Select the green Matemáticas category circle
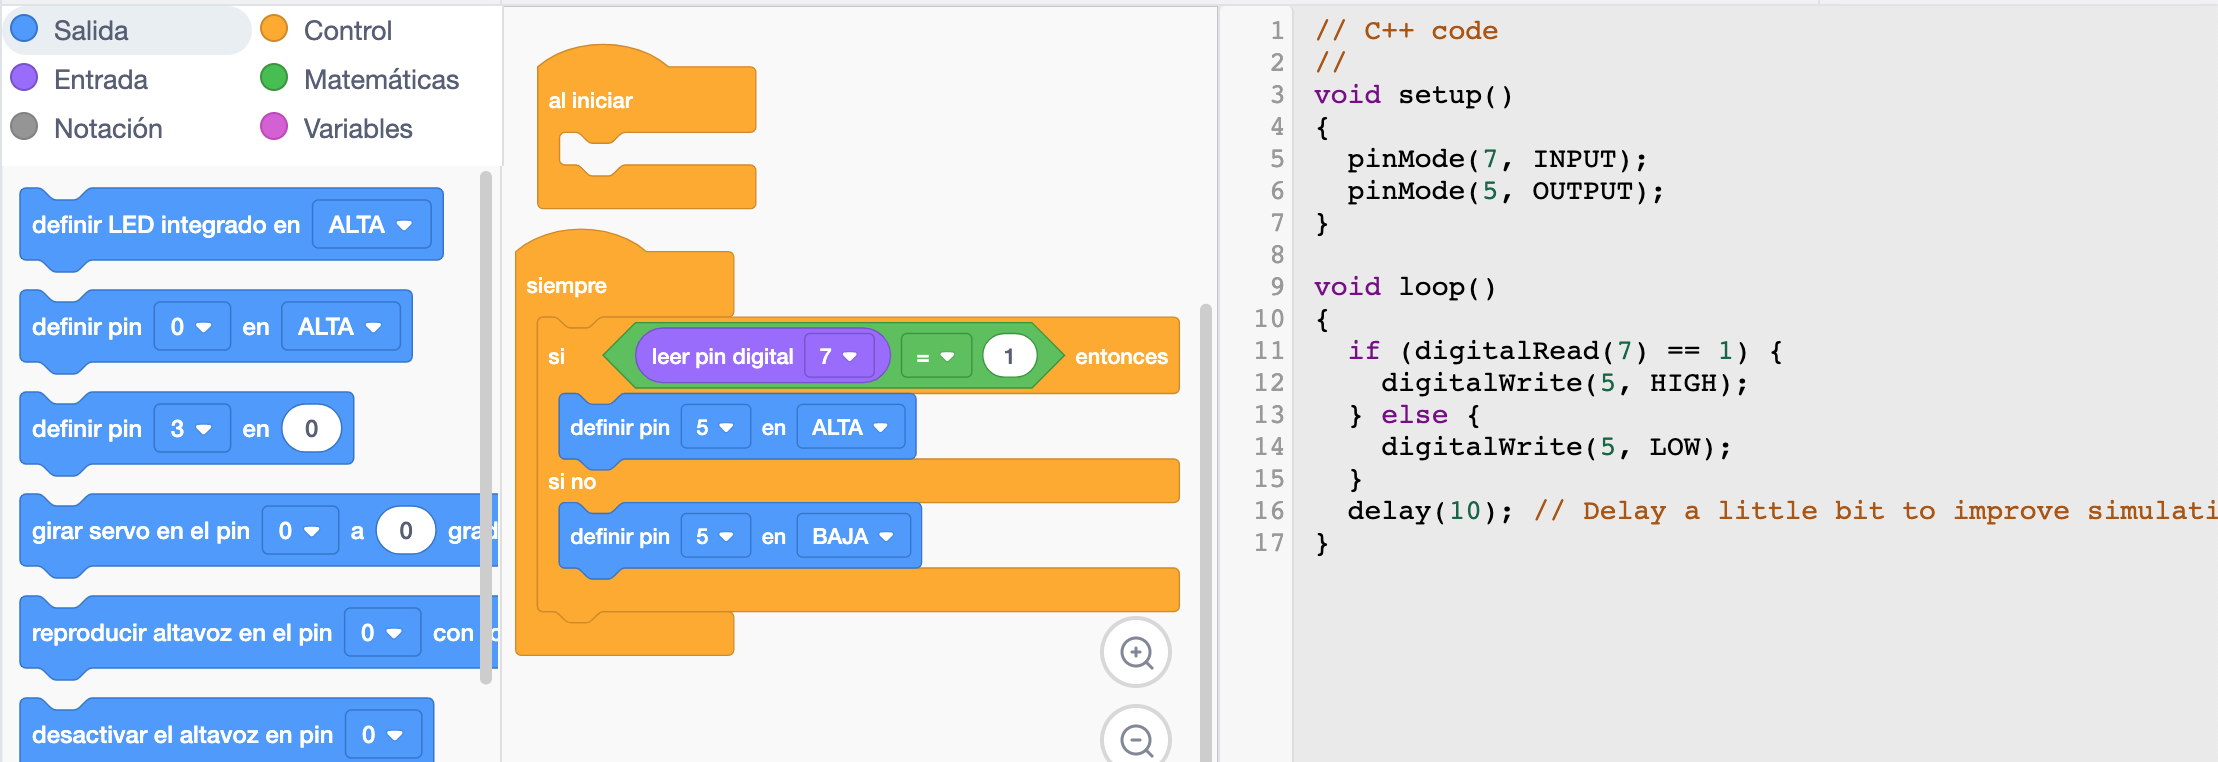 pos(274,79)
